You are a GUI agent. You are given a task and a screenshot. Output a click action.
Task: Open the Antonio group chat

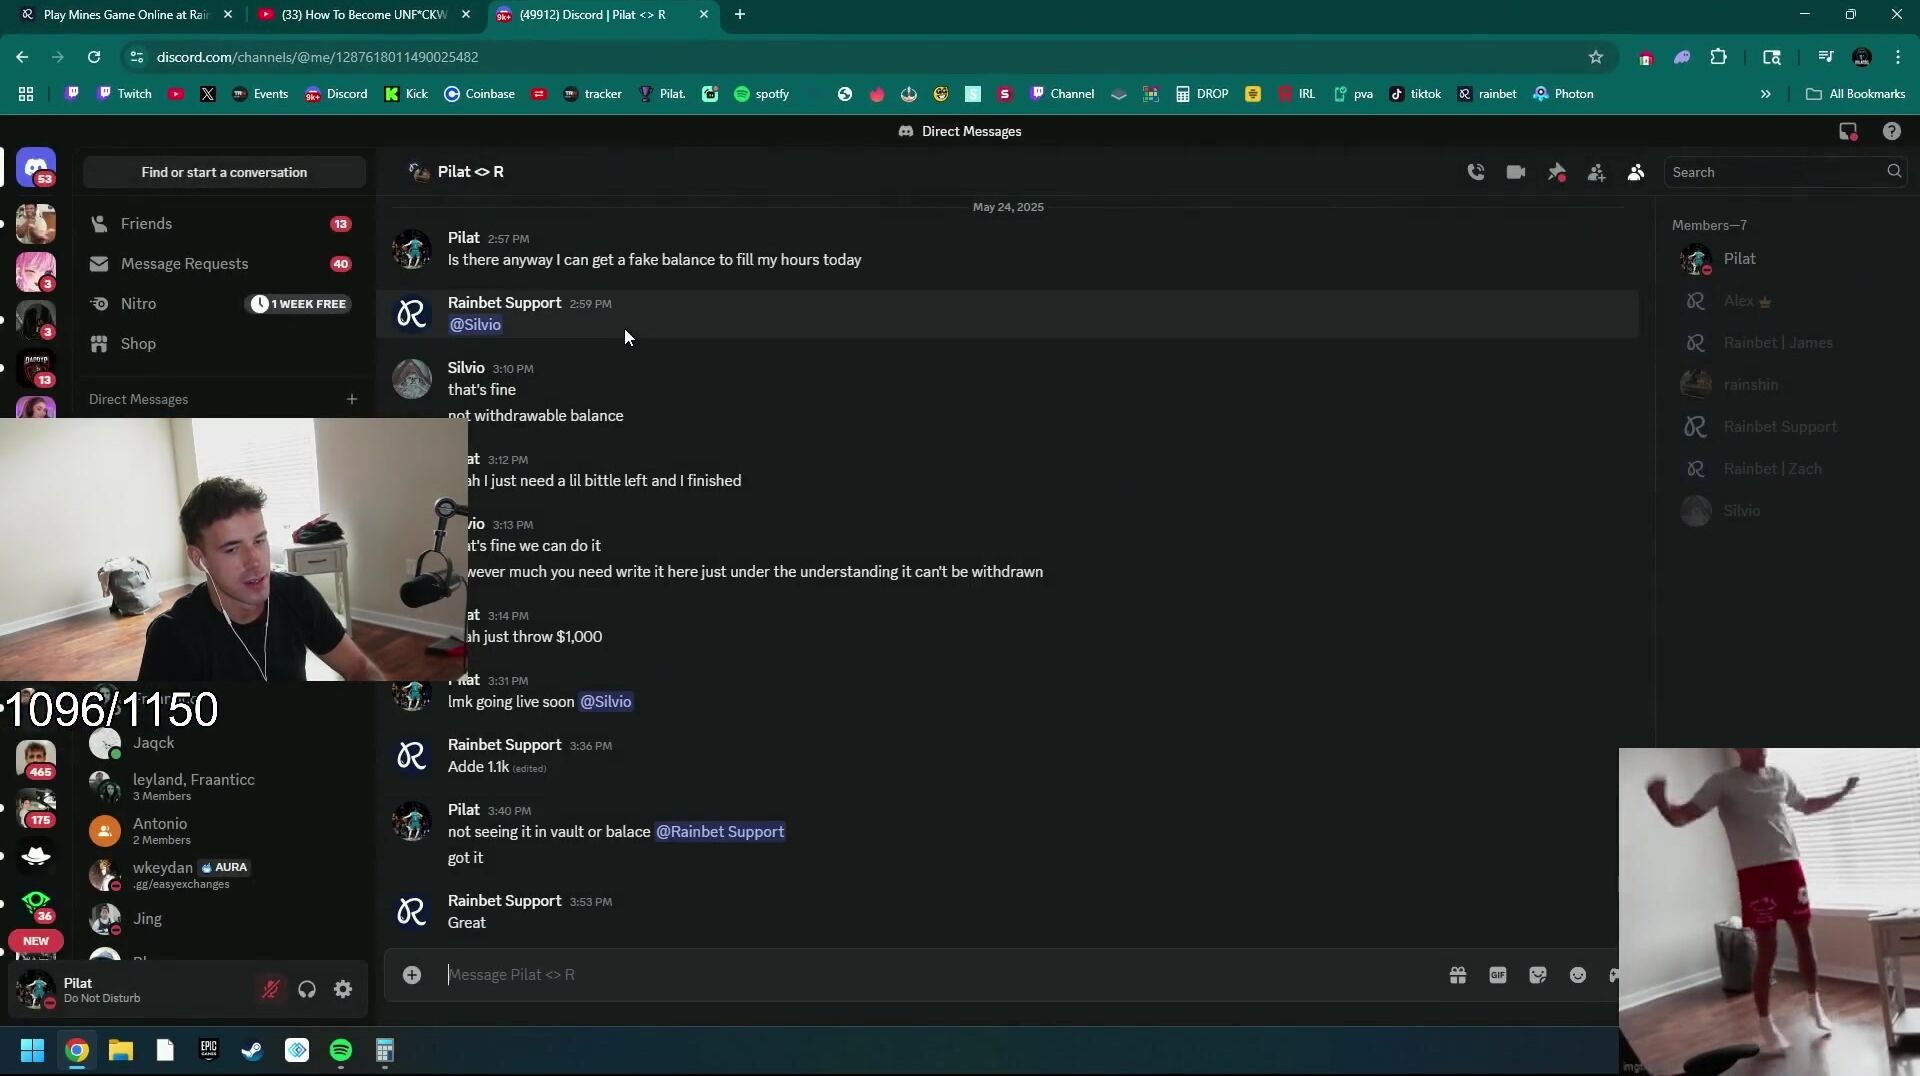click(222, 831)
